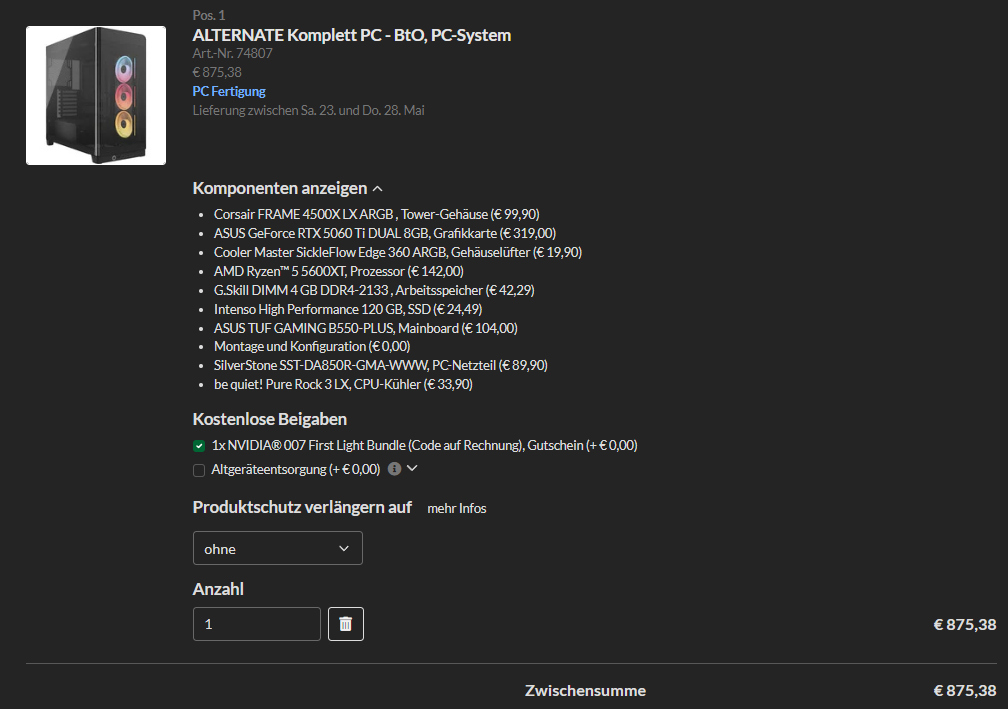Click the Anzahl quantity input field
This screenshot has width=1008, height=709.
coord(256,624)
